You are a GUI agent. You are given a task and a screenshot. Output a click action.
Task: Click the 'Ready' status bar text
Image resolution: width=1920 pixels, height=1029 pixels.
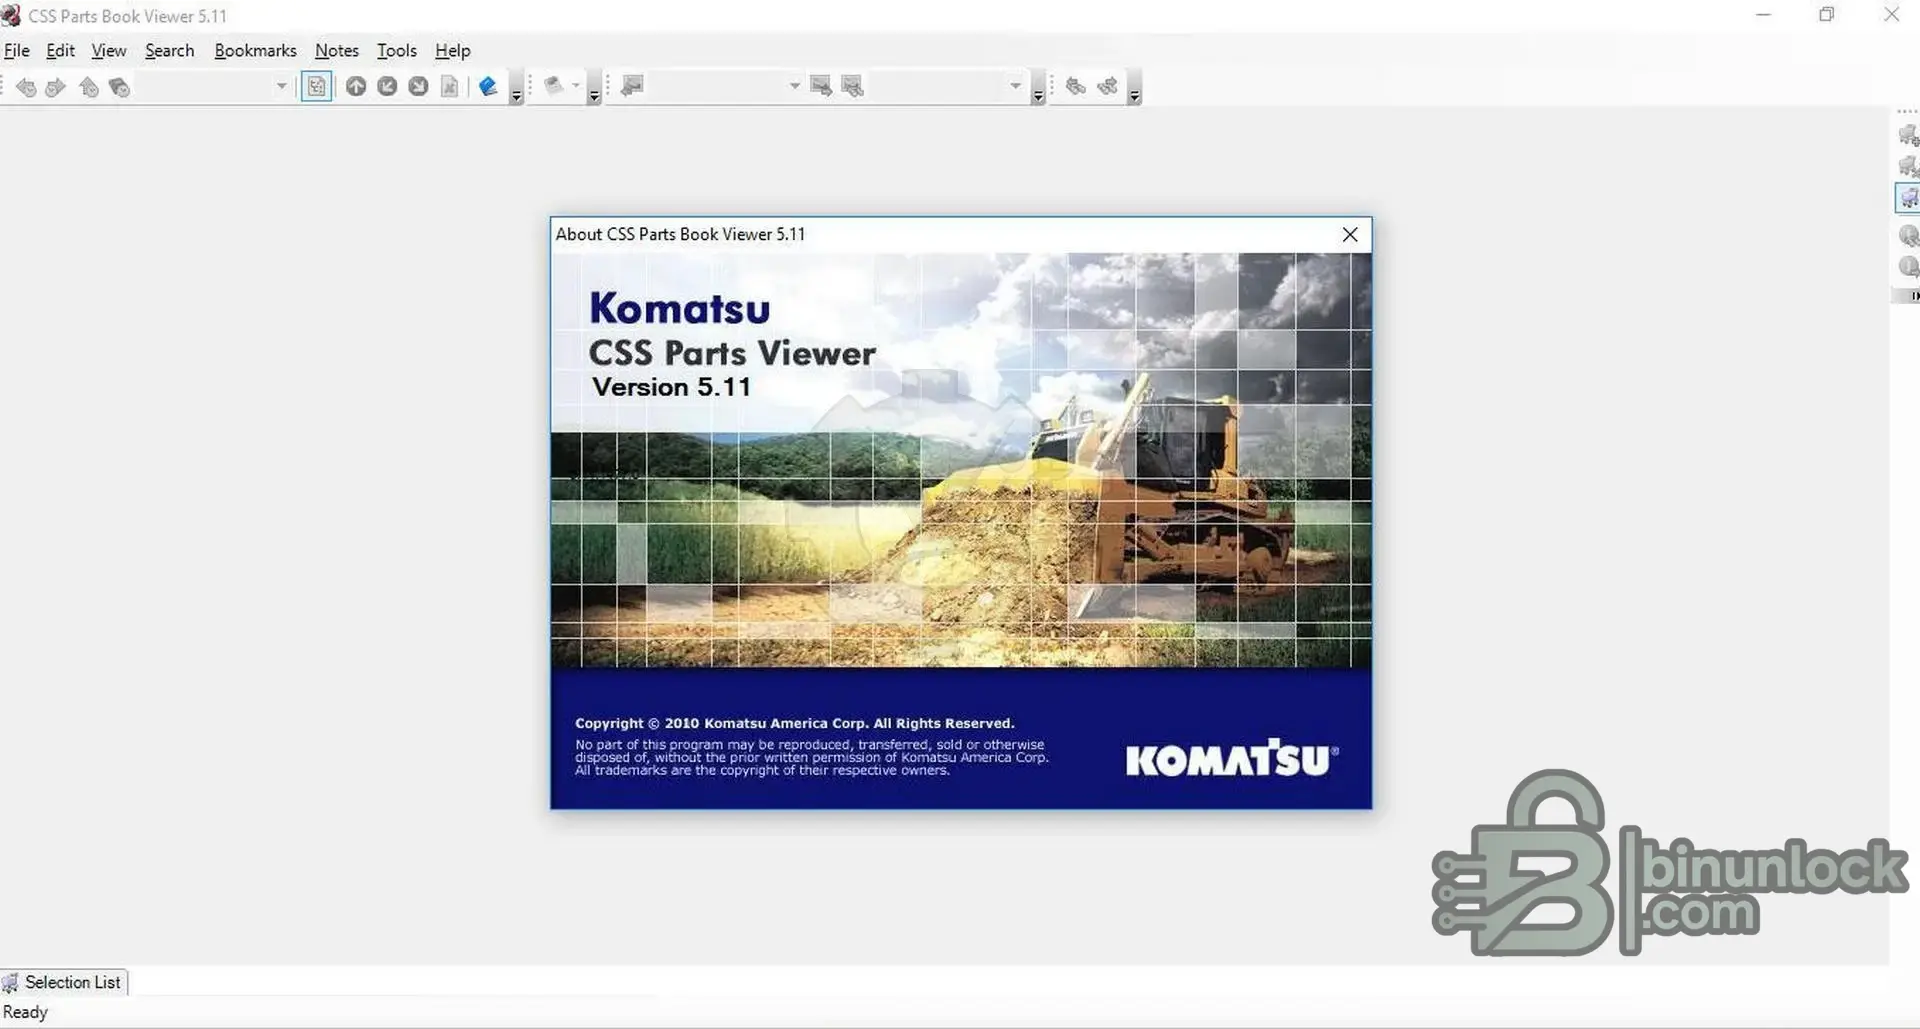[25, 1012]
